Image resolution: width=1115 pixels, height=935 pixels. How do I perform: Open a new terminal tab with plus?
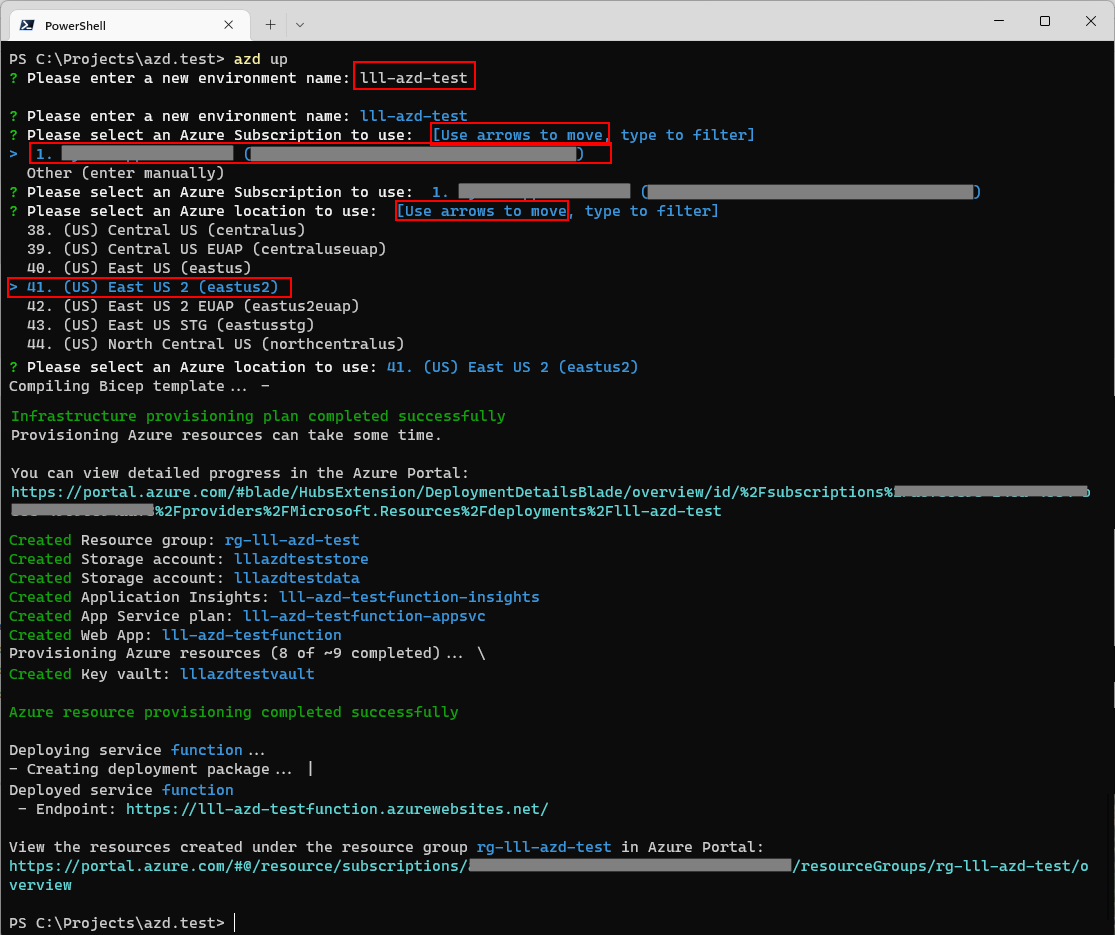[x=270, y=24]
